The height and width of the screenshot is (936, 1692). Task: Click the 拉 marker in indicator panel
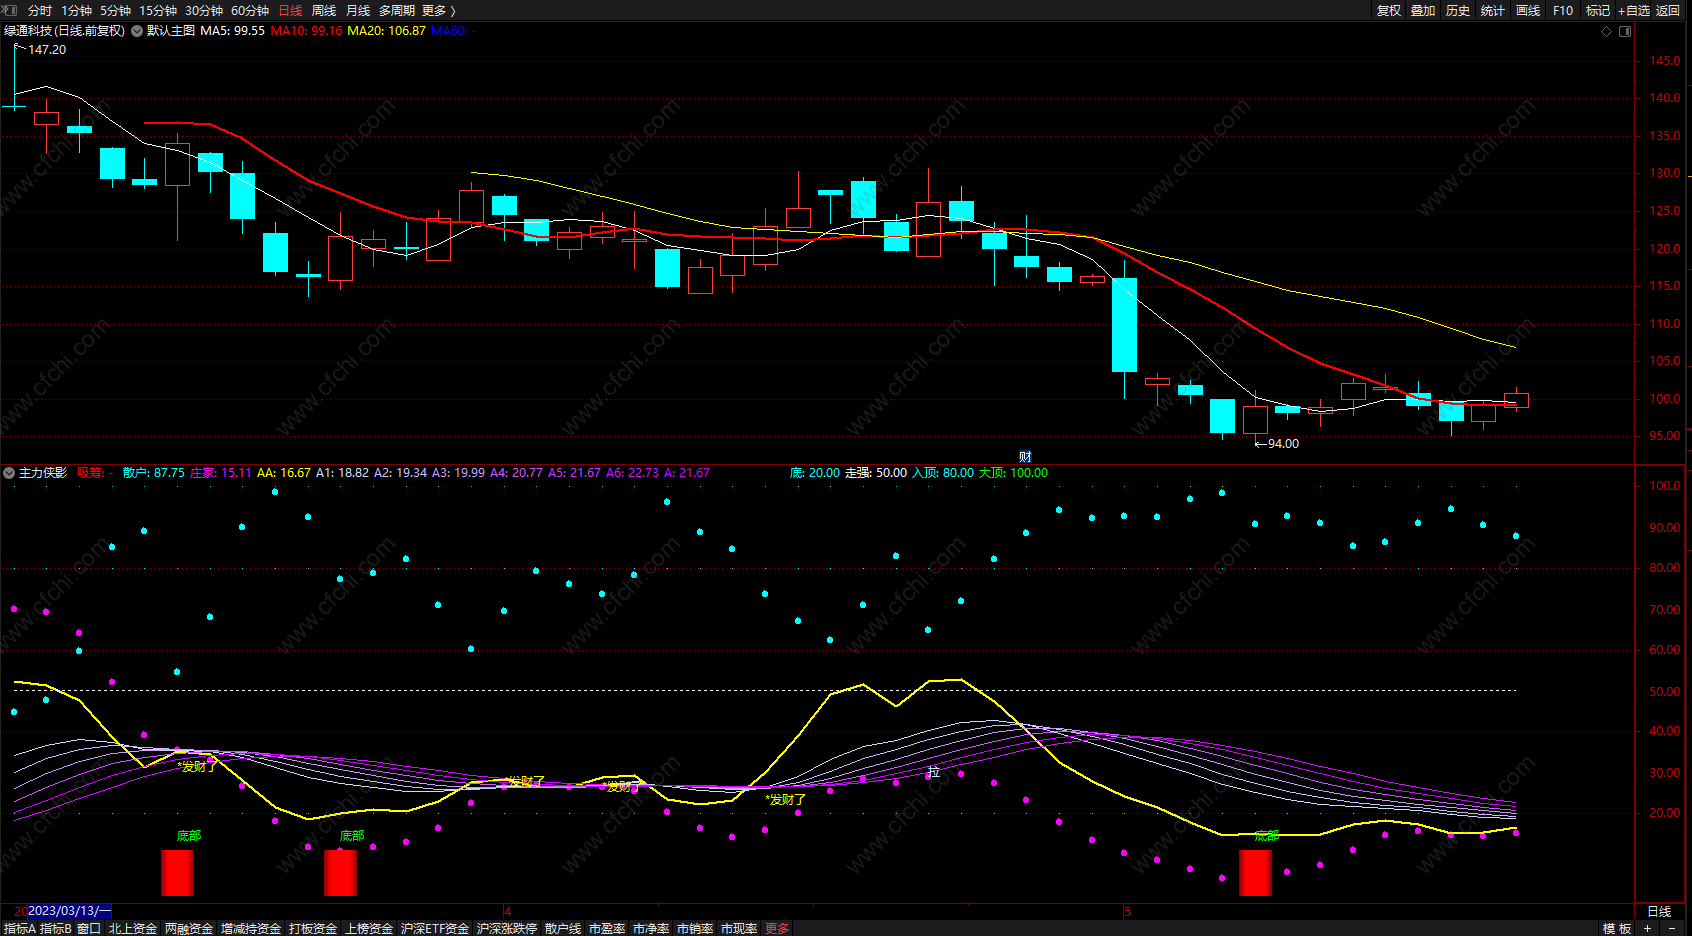(933, 772)
